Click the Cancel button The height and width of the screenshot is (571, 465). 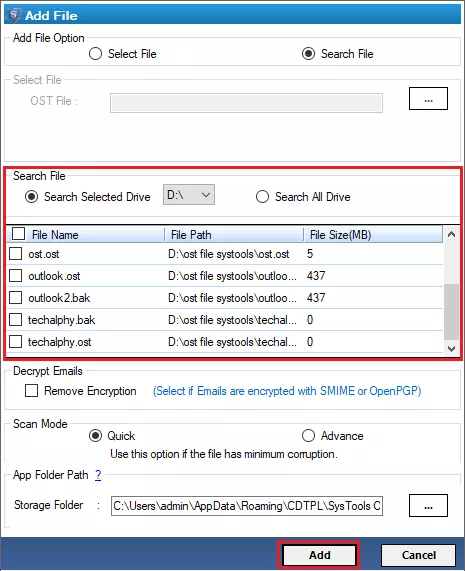(x=418, y=555)
